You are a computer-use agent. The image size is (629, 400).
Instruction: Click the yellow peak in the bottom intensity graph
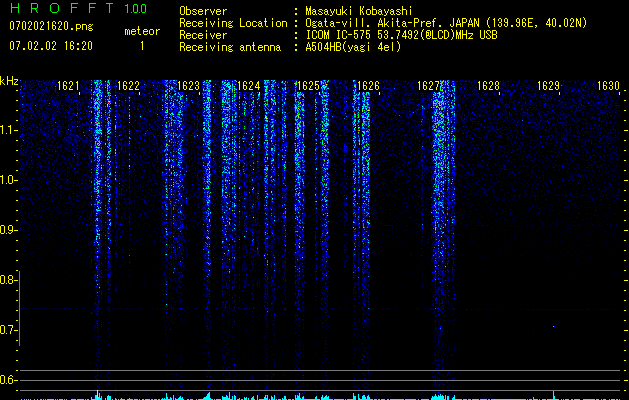point(97,394)
